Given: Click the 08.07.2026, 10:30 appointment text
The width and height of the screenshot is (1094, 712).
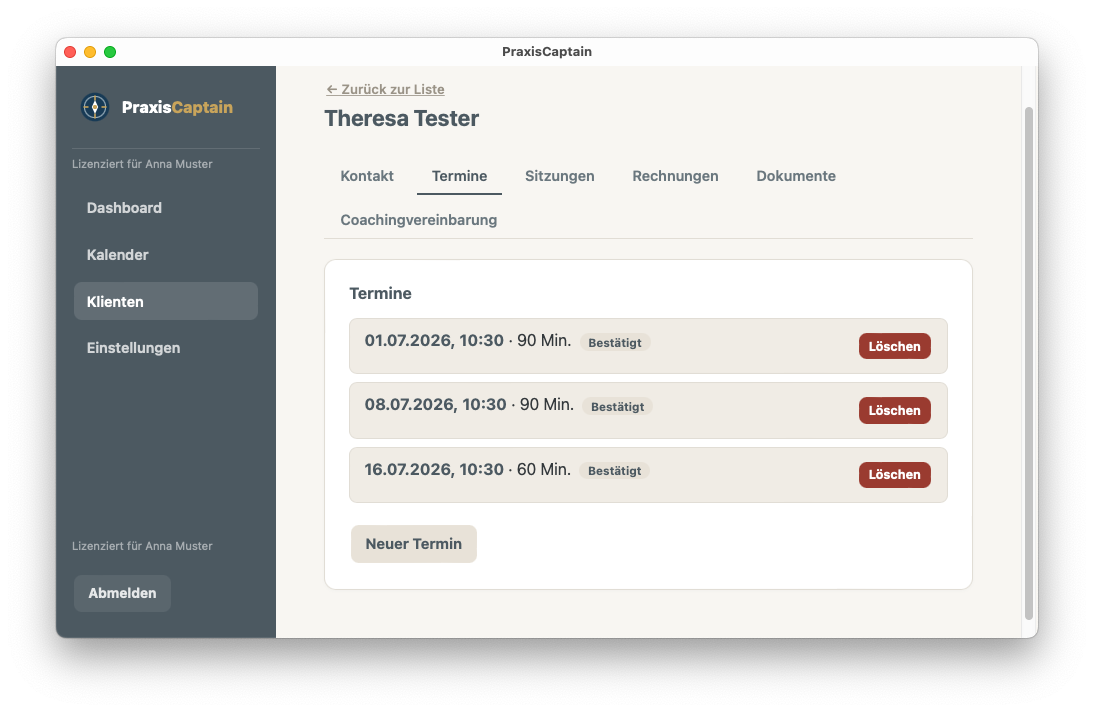Looking at the screenshot, I should click(435, 405).
